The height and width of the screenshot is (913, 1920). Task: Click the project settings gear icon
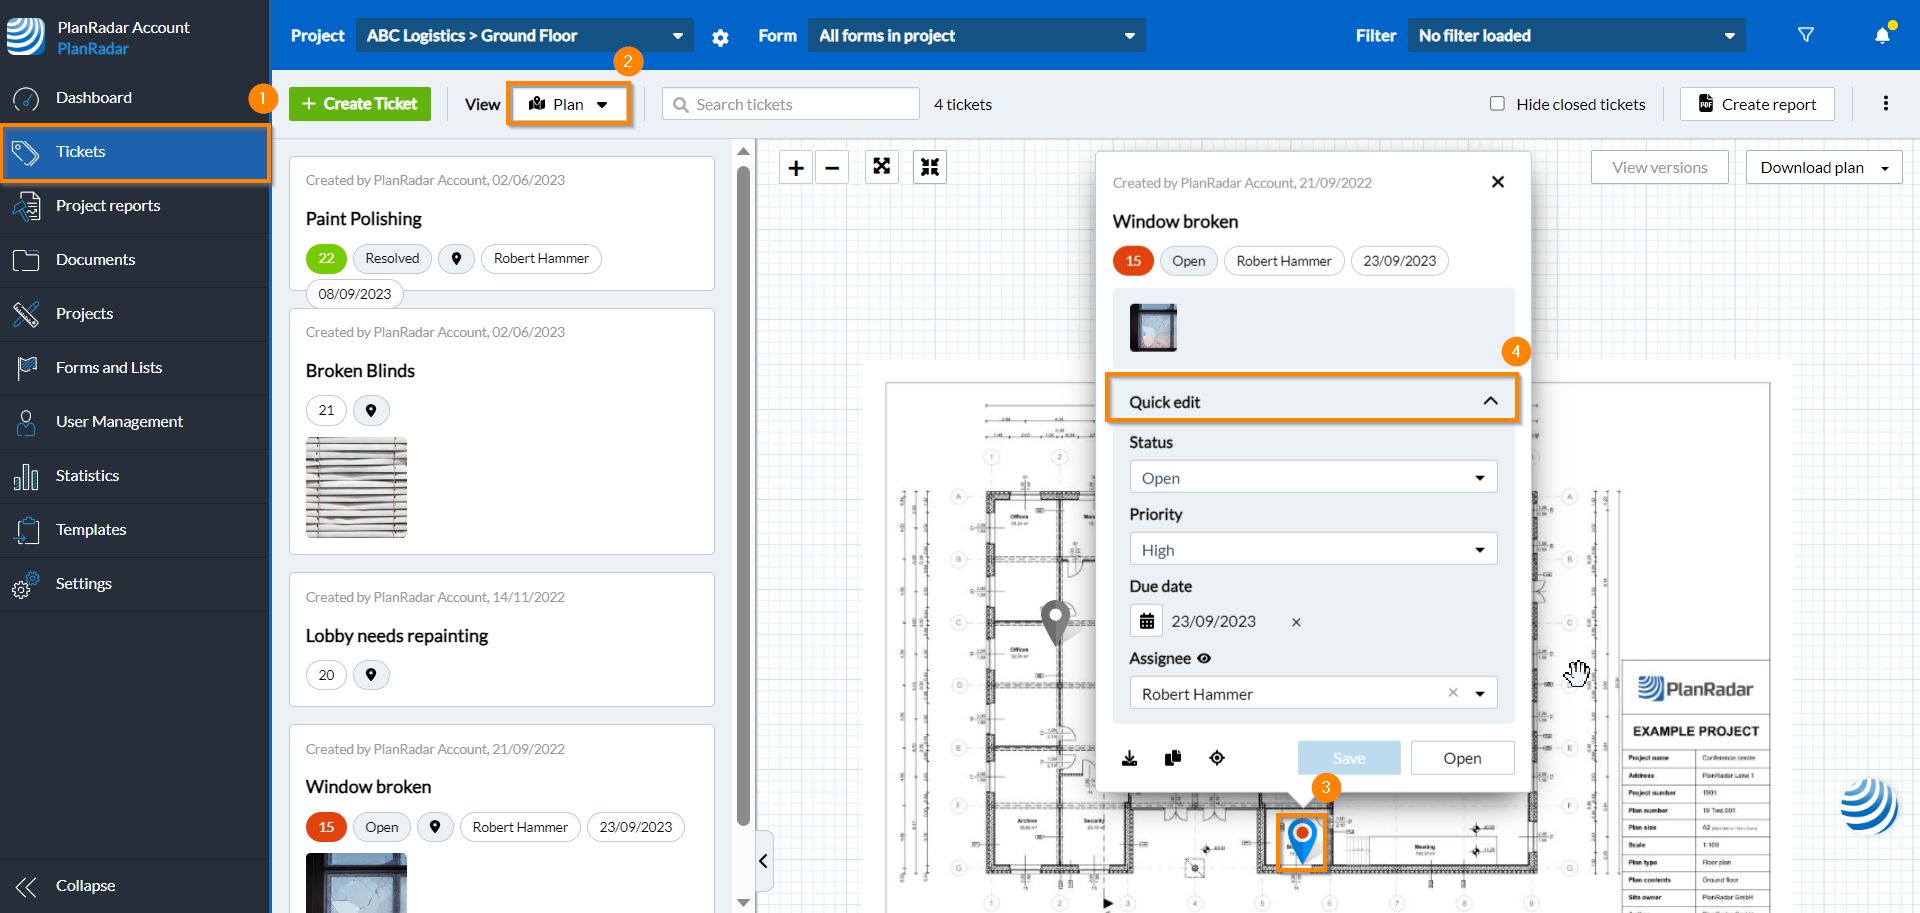click(720, 37)
